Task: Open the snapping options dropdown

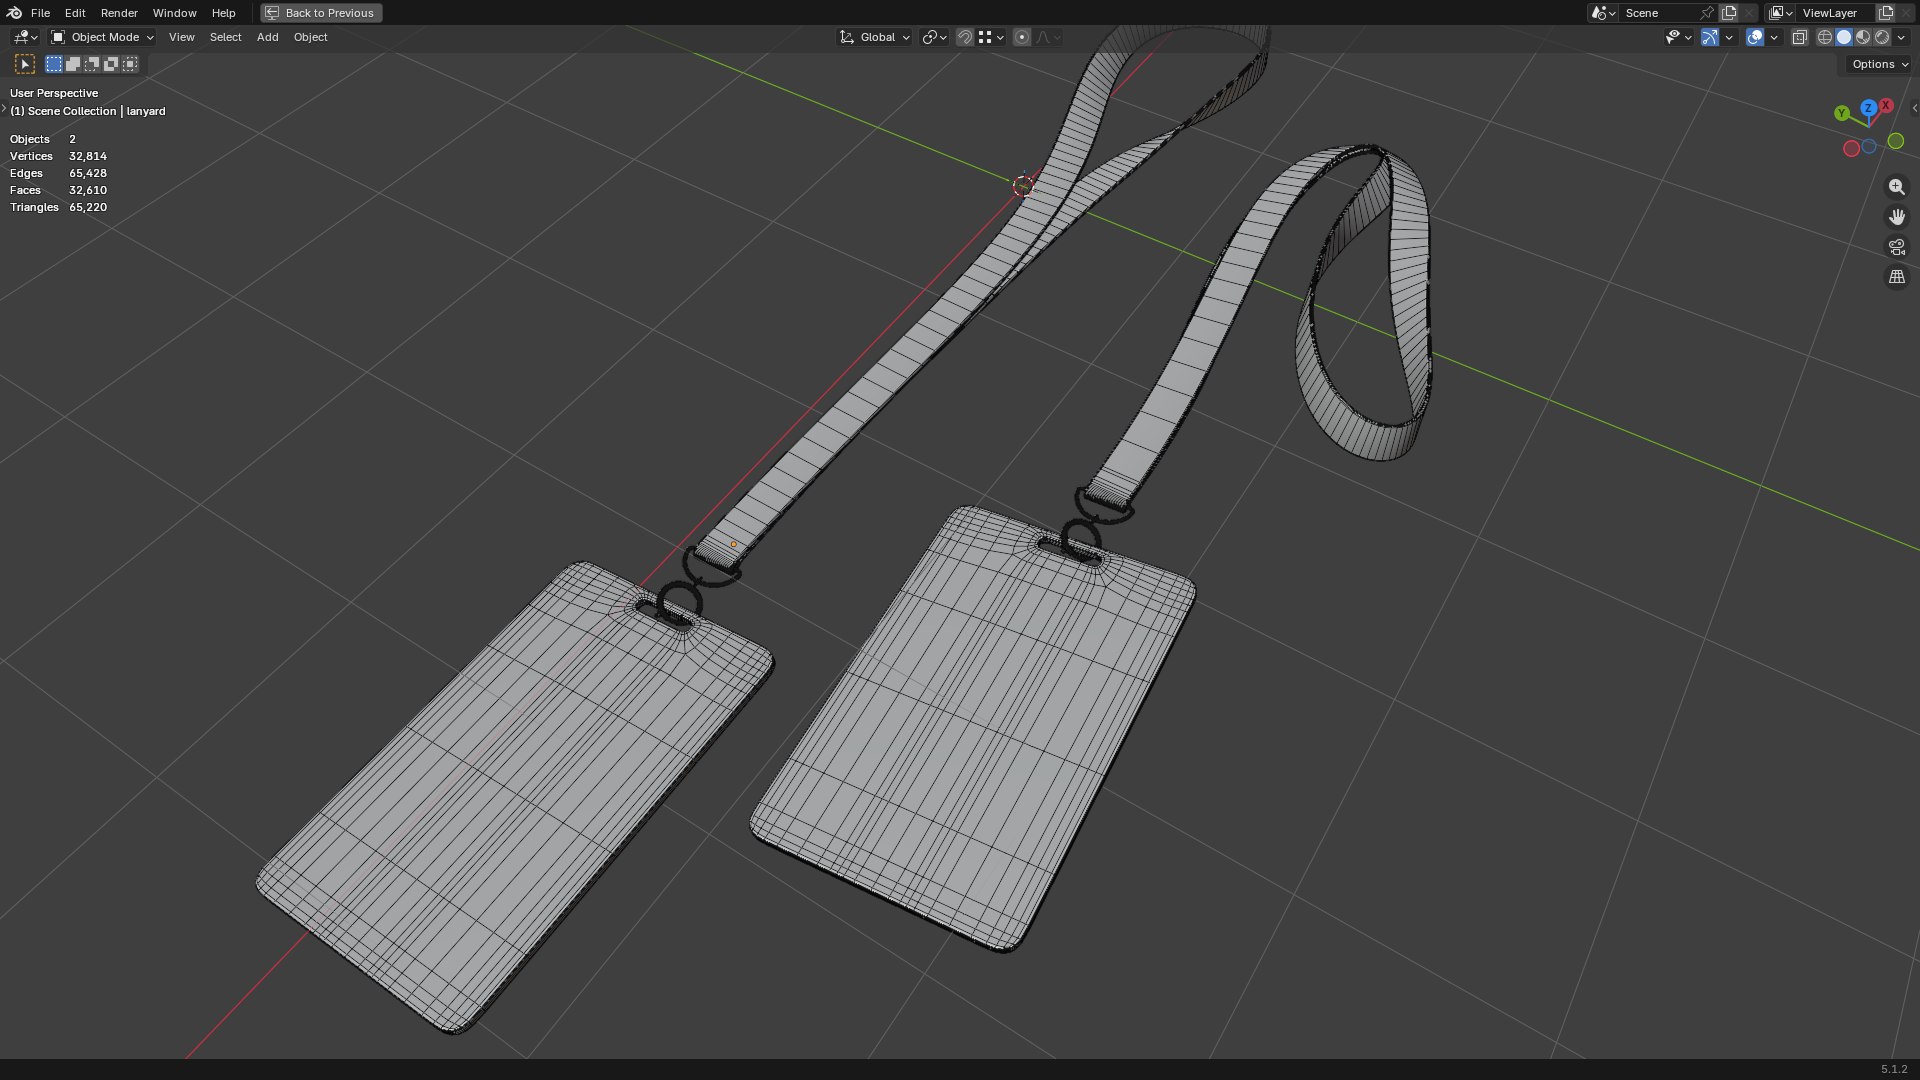Action: click(x=992, y=37)
